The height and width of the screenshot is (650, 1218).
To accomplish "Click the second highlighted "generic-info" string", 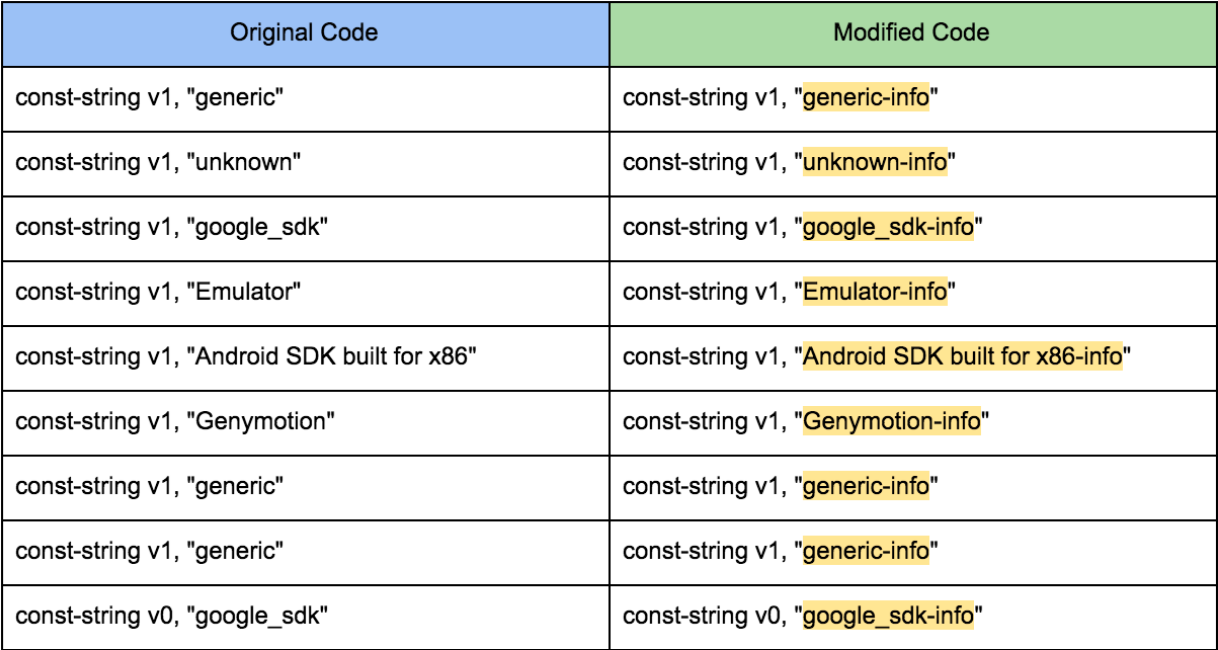I will (x=866, y=487).
